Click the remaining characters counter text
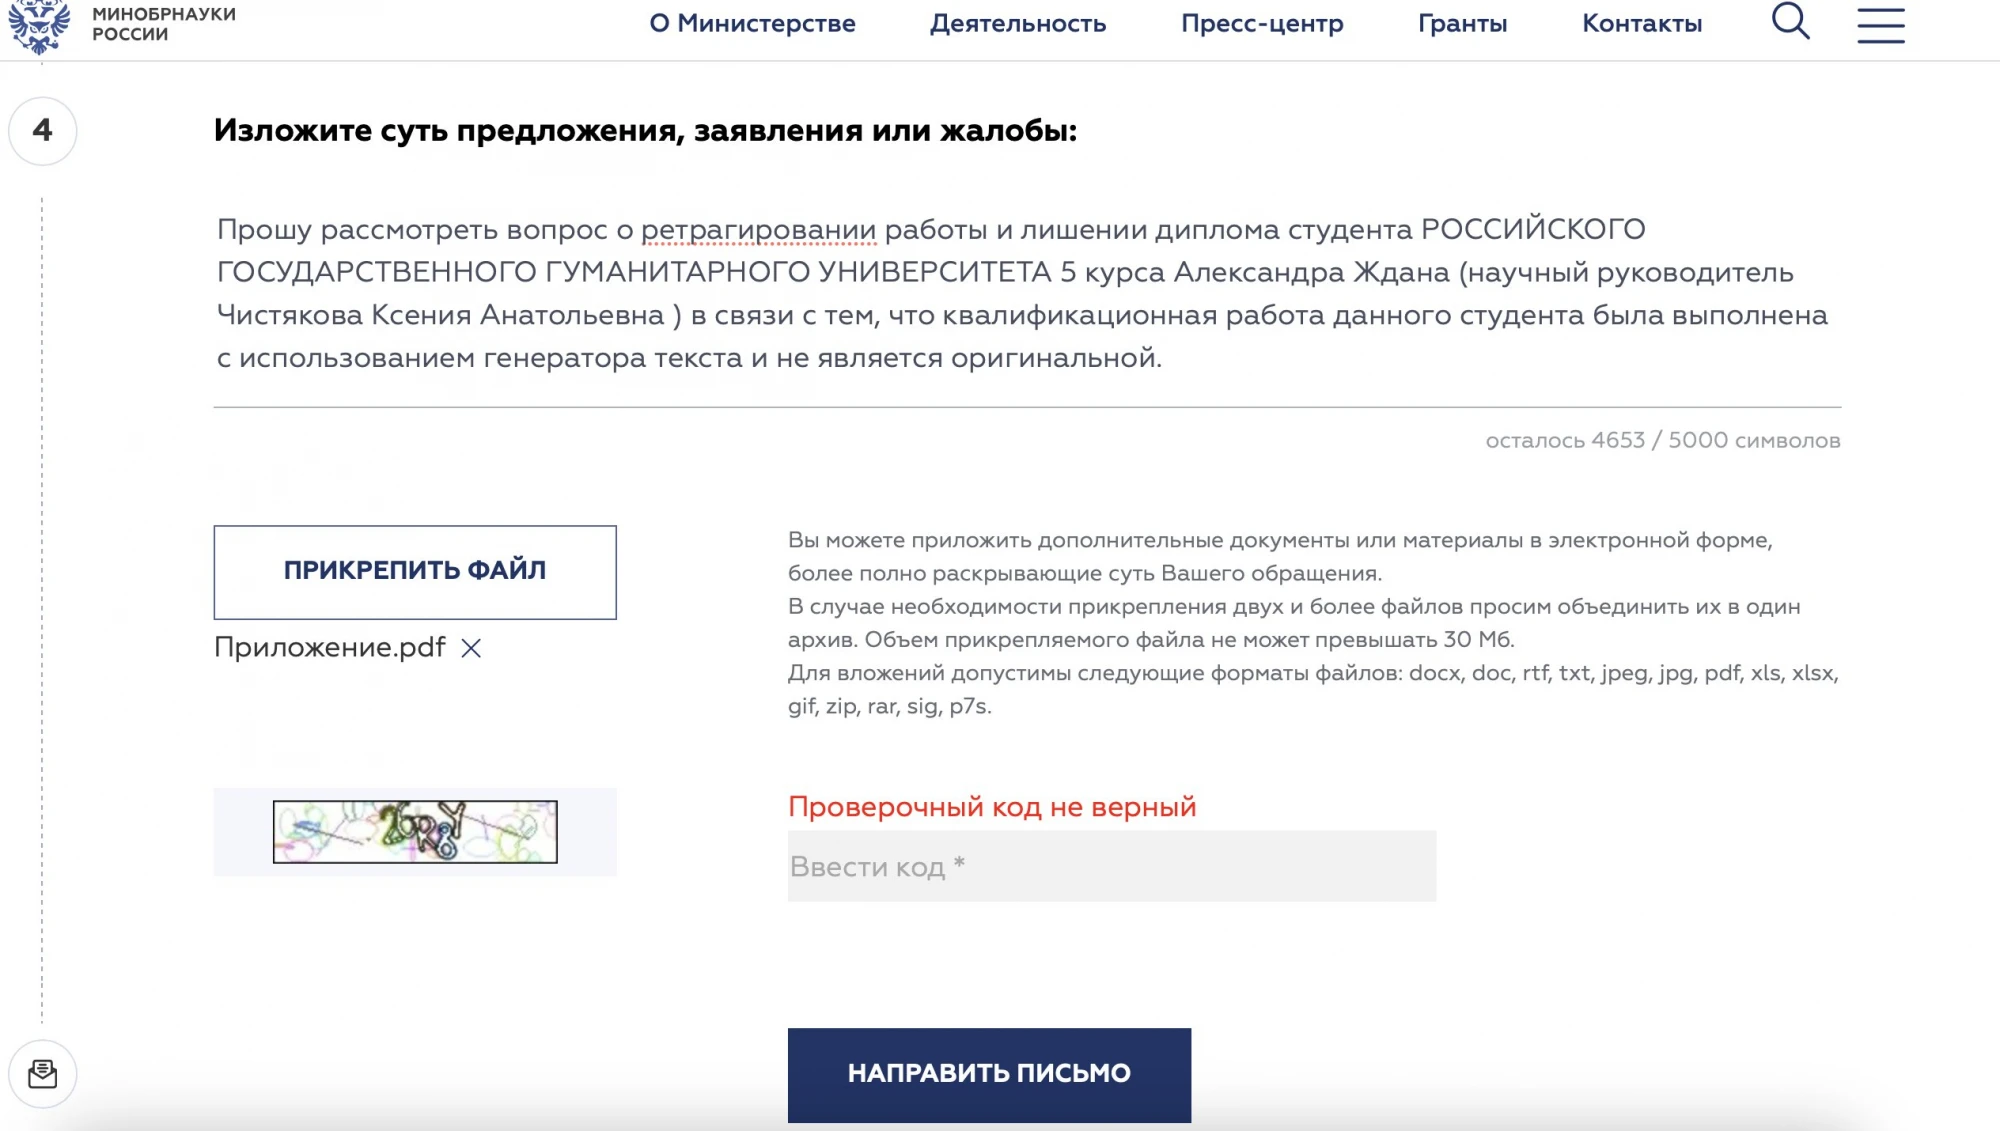Viewport: 2000px width, 1131px height. click(x=1662, y=440)
